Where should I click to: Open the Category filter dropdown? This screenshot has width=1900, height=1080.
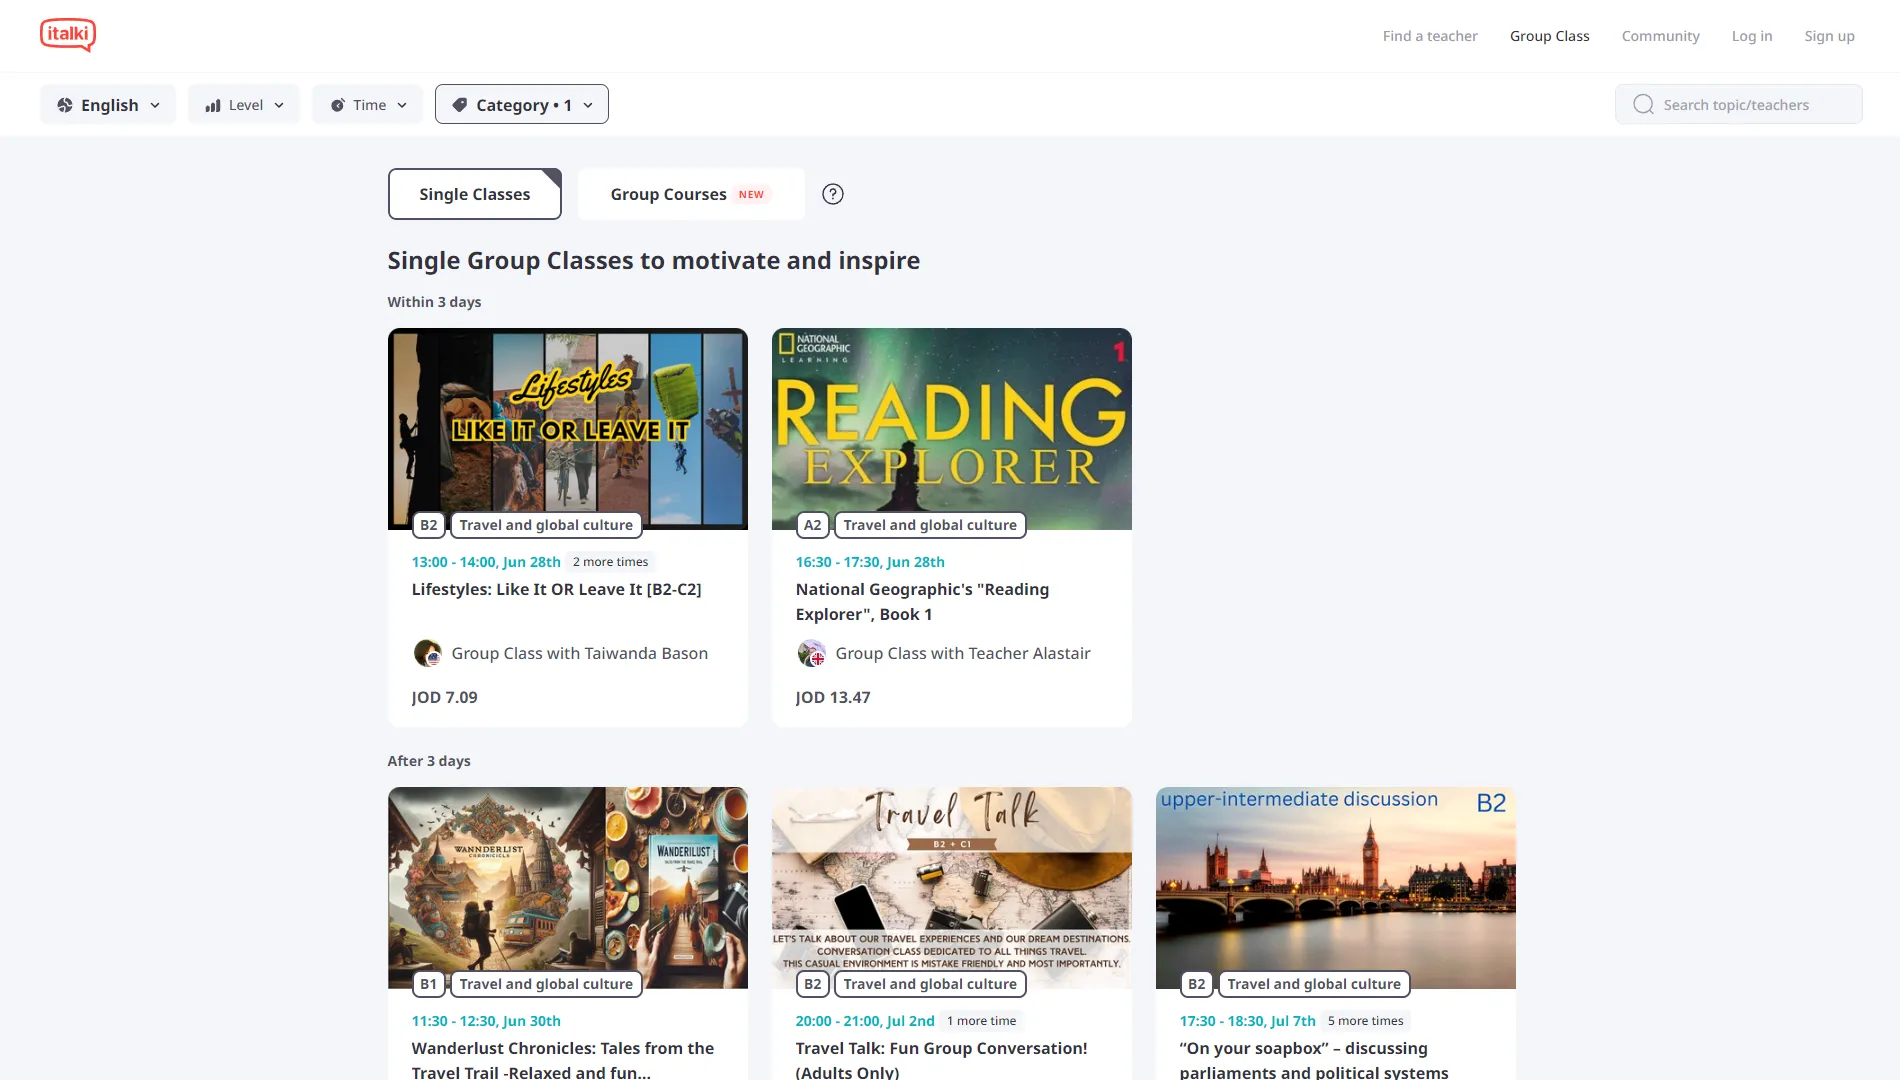(x=522, y=105)
